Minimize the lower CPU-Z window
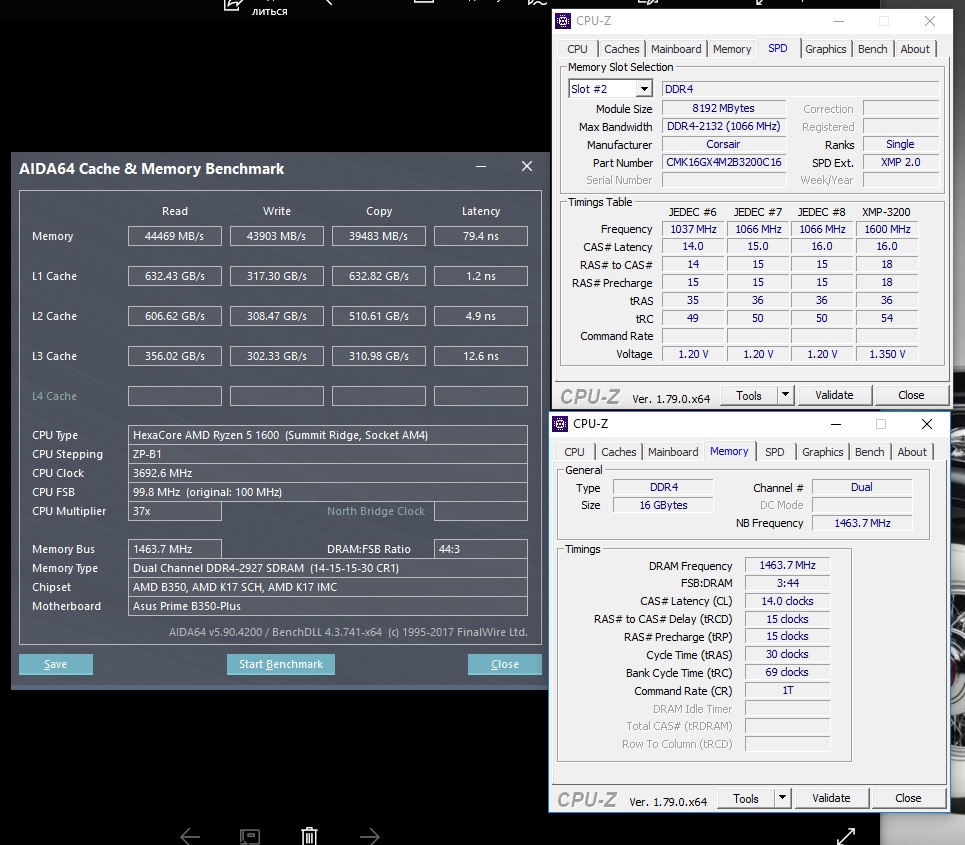Viewport: 965px width, 845px height. [x=836, y=424]
